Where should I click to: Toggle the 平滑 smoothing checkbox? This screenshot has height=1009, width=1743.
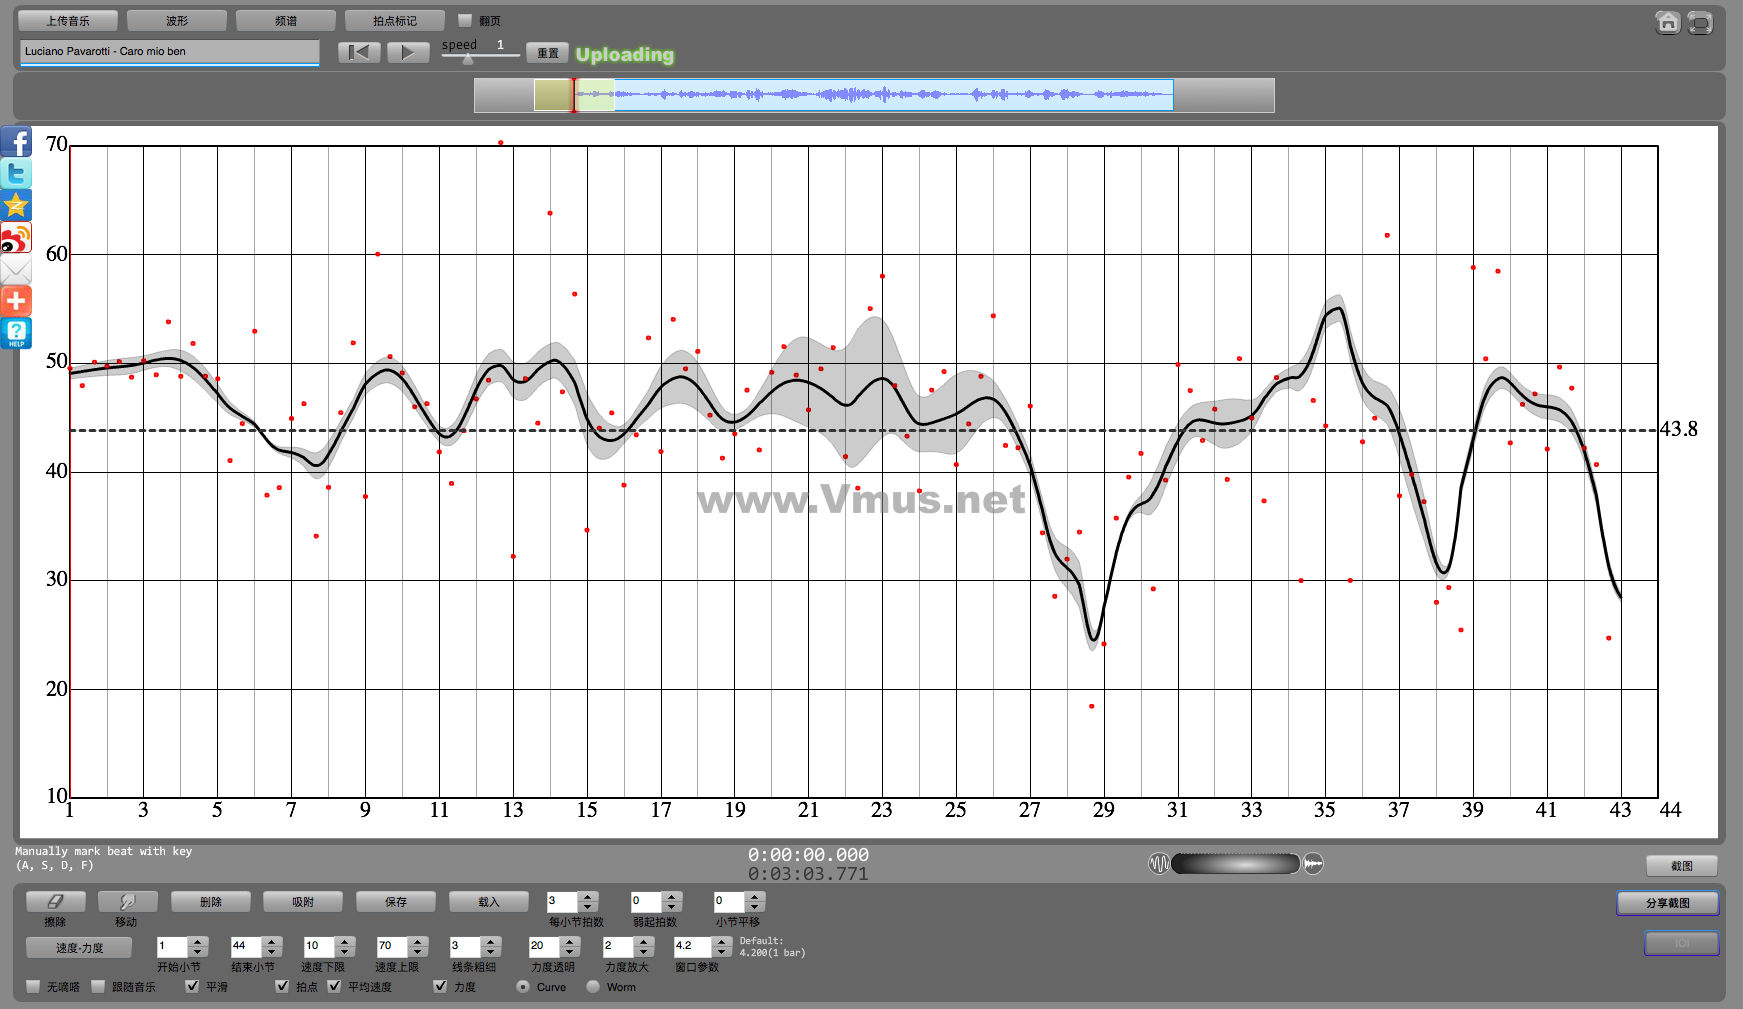192,987
